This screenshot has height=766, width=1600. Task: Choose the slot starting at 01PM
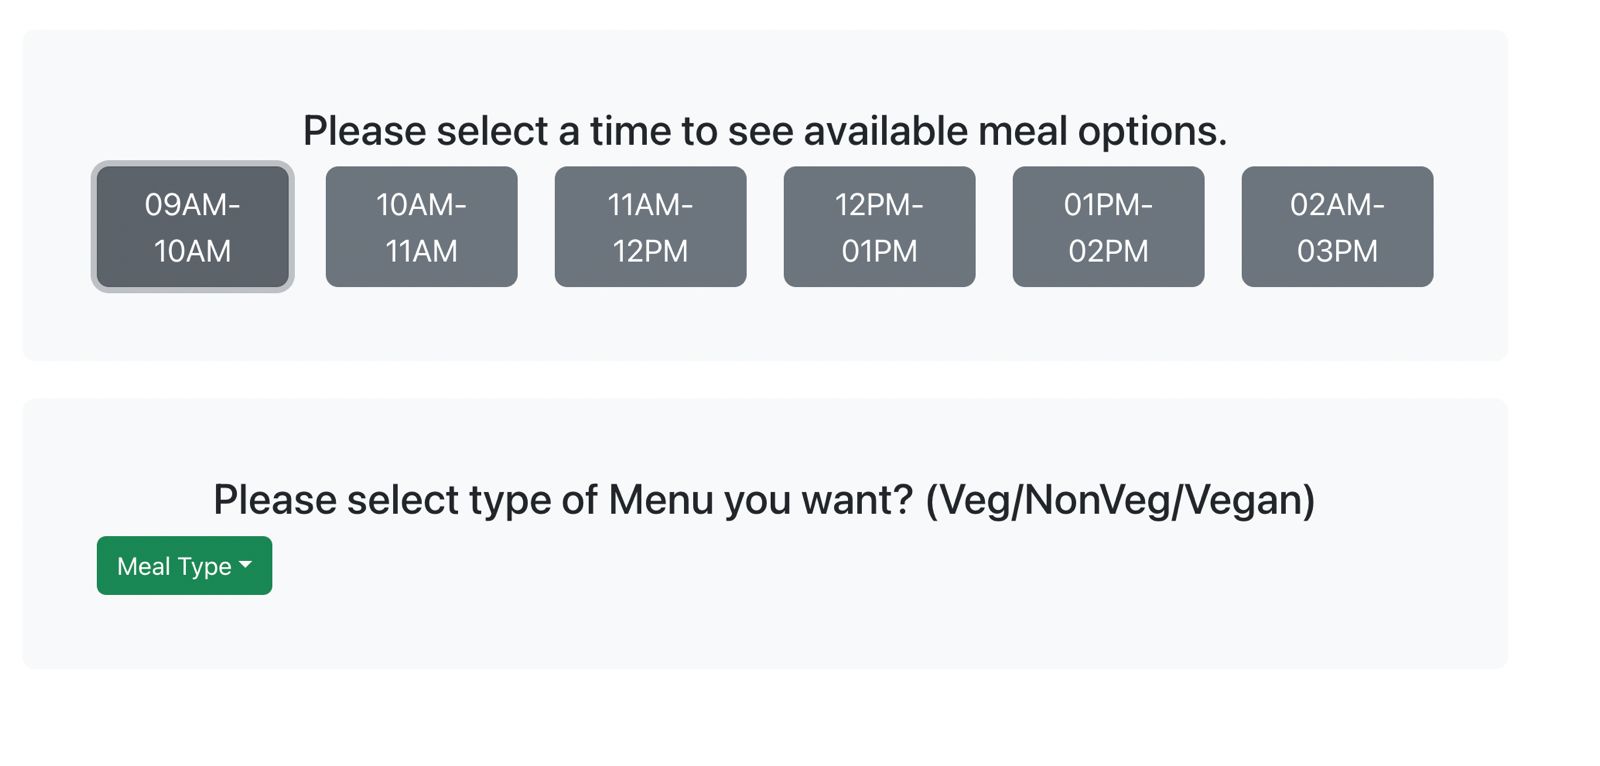click(x=1108, y=227)
